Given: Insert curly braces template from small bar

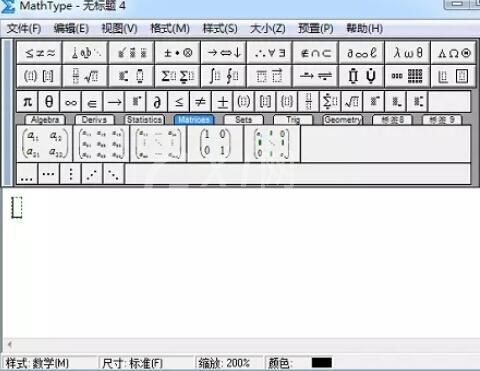Looking at the screenshot, I should [287, 101].
